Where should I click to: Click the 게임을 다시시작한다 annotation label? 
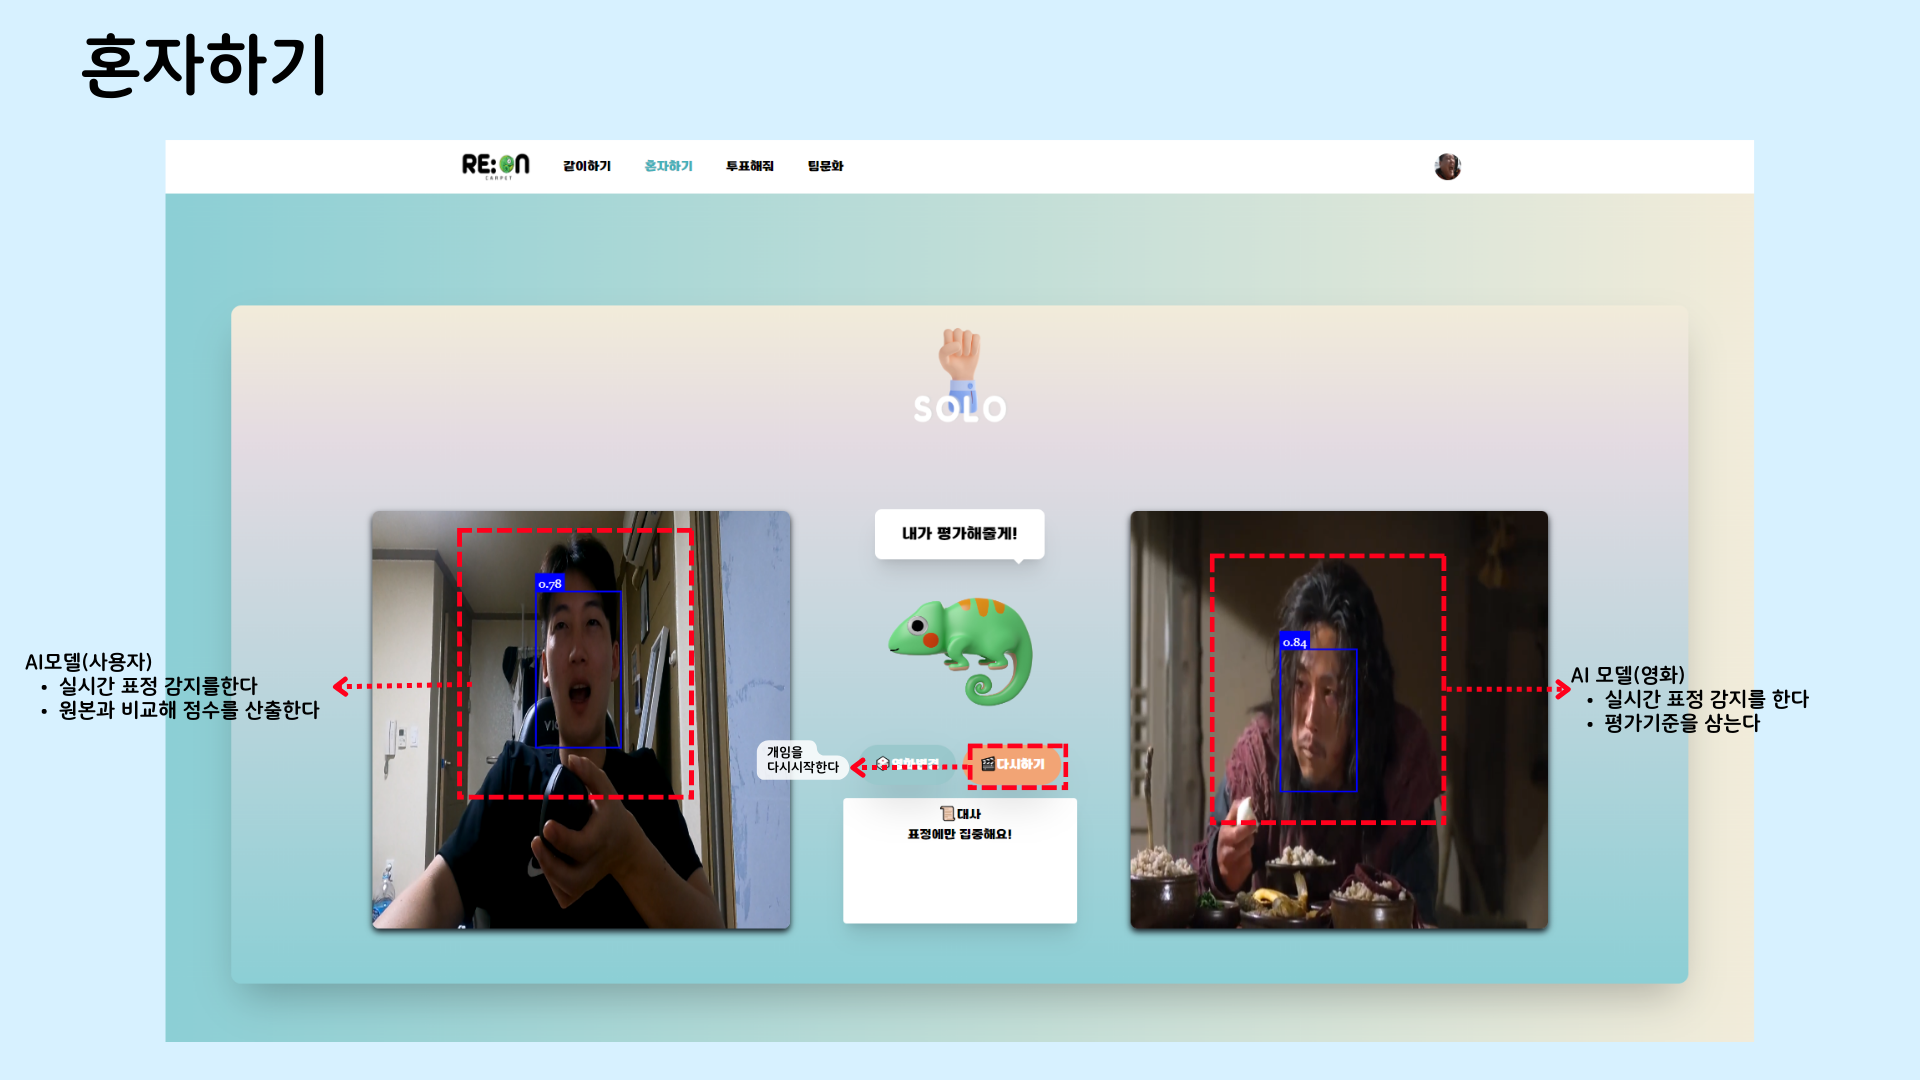tap(802, 759)
